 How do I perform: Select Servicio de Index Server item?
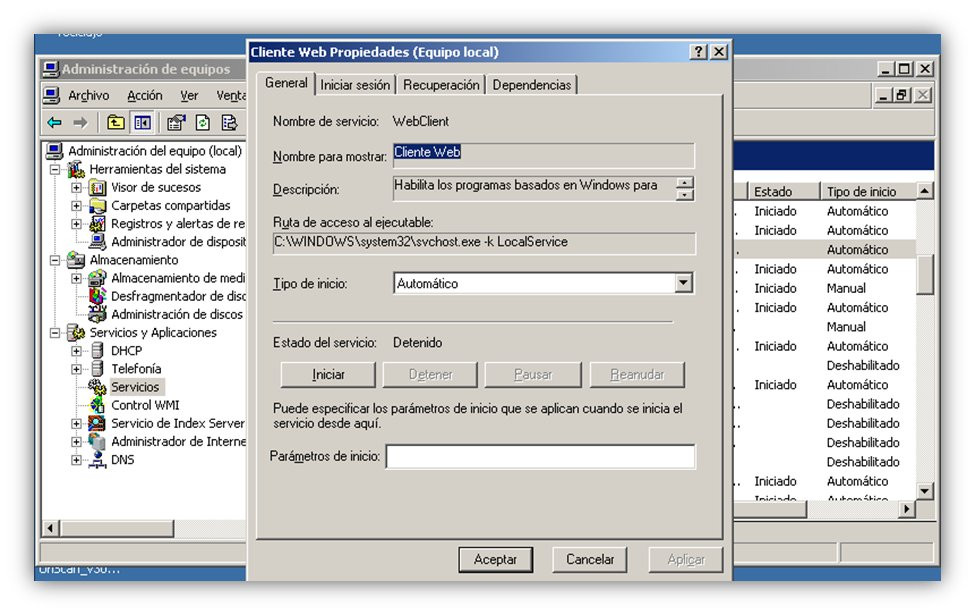pos(177,423)
